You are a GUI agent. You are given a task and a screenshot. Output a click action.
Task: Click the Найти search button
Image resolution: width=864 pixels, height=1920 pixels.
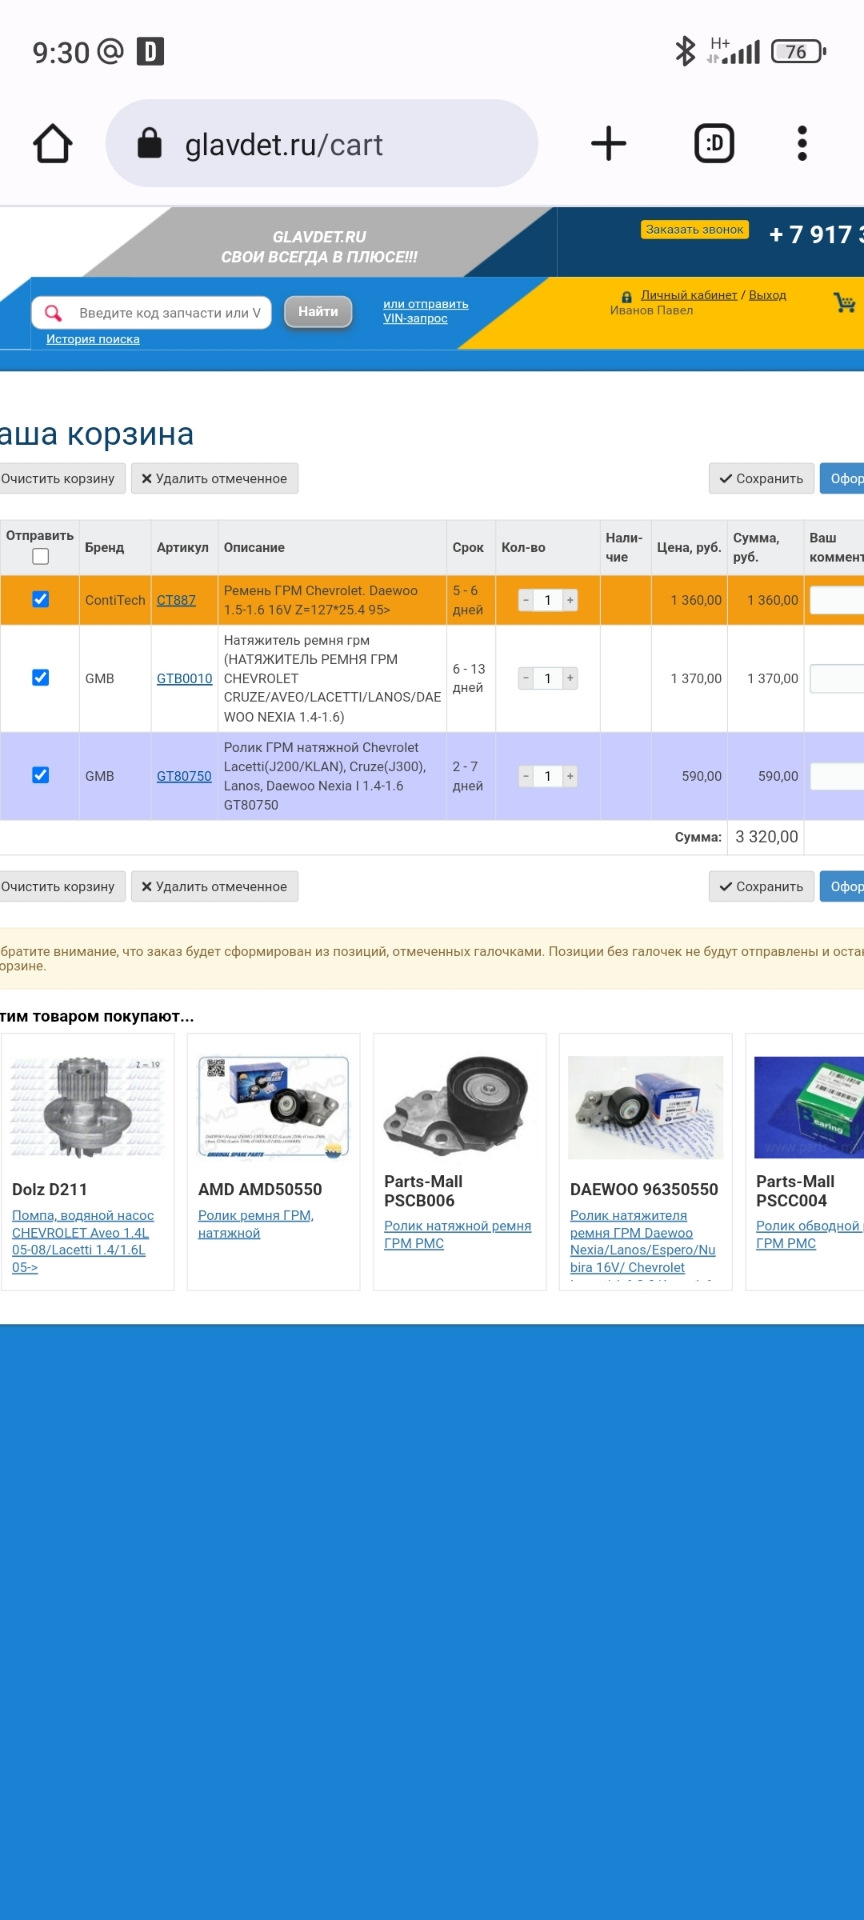click(318, 312)
